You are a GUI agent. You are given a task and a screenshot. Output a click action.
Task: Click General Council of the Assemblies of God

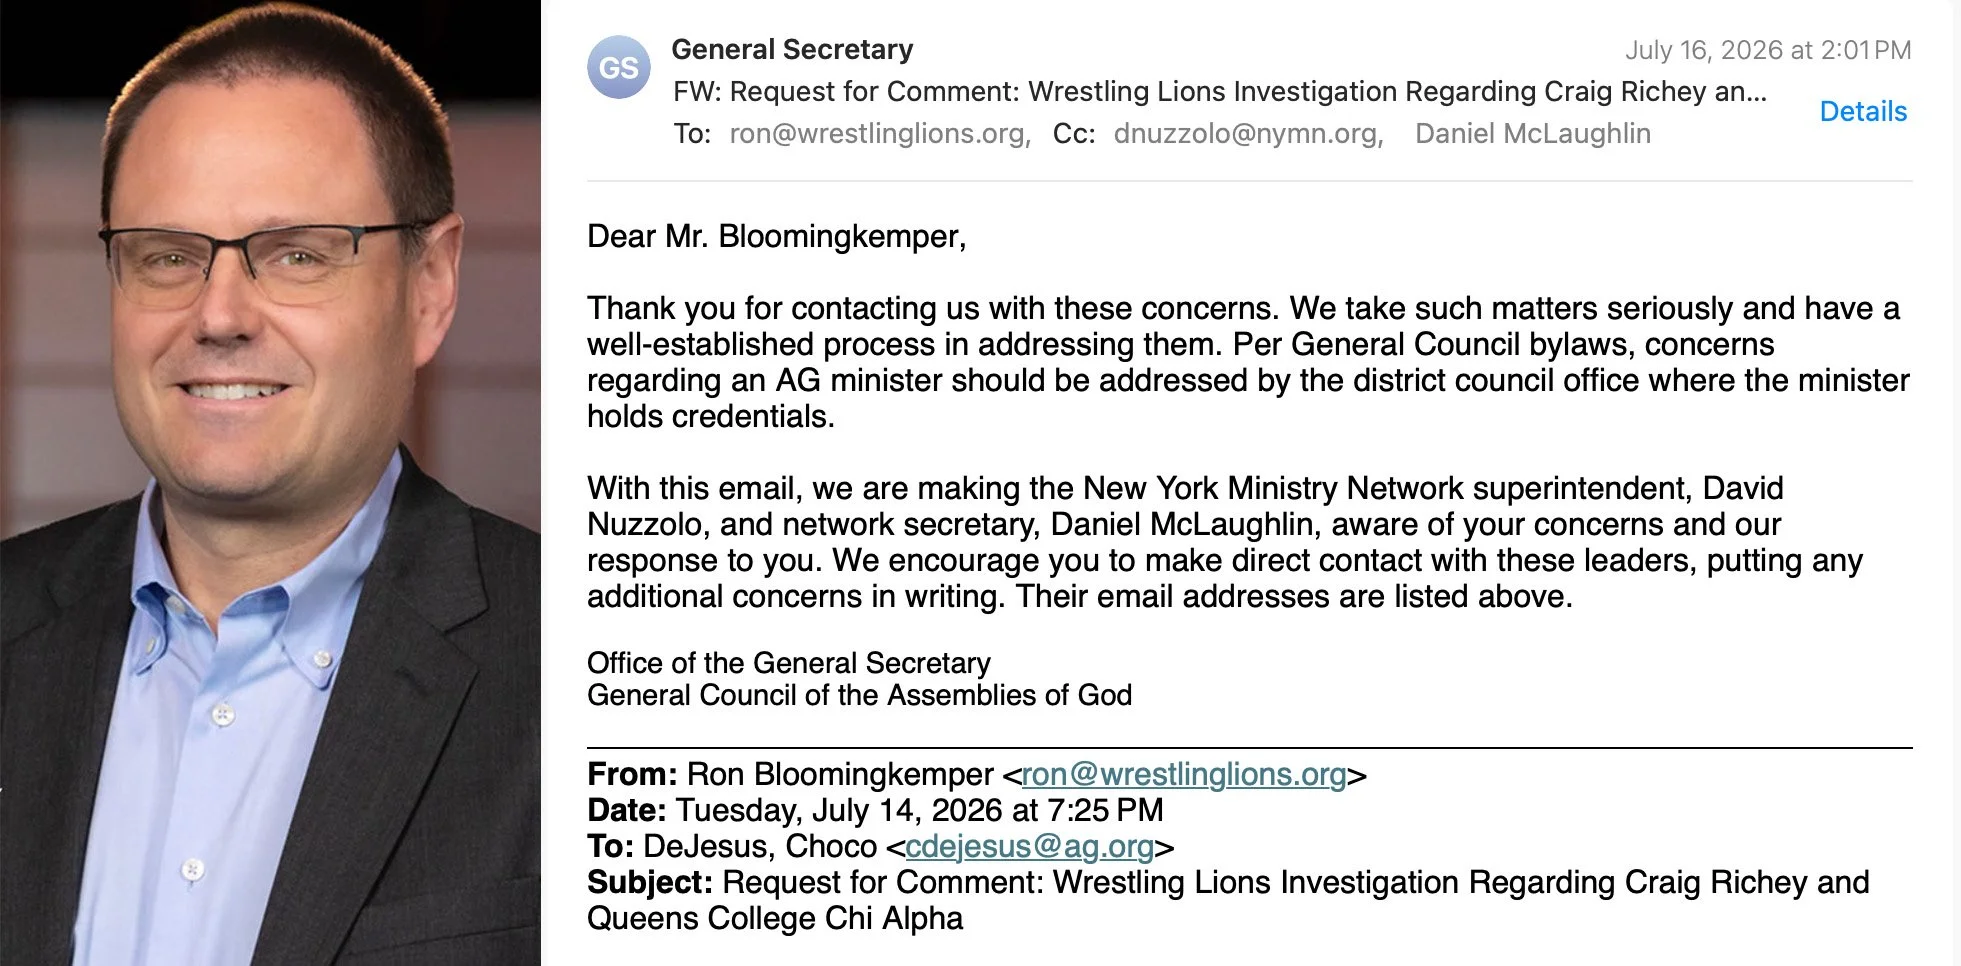tap(859, 695)
